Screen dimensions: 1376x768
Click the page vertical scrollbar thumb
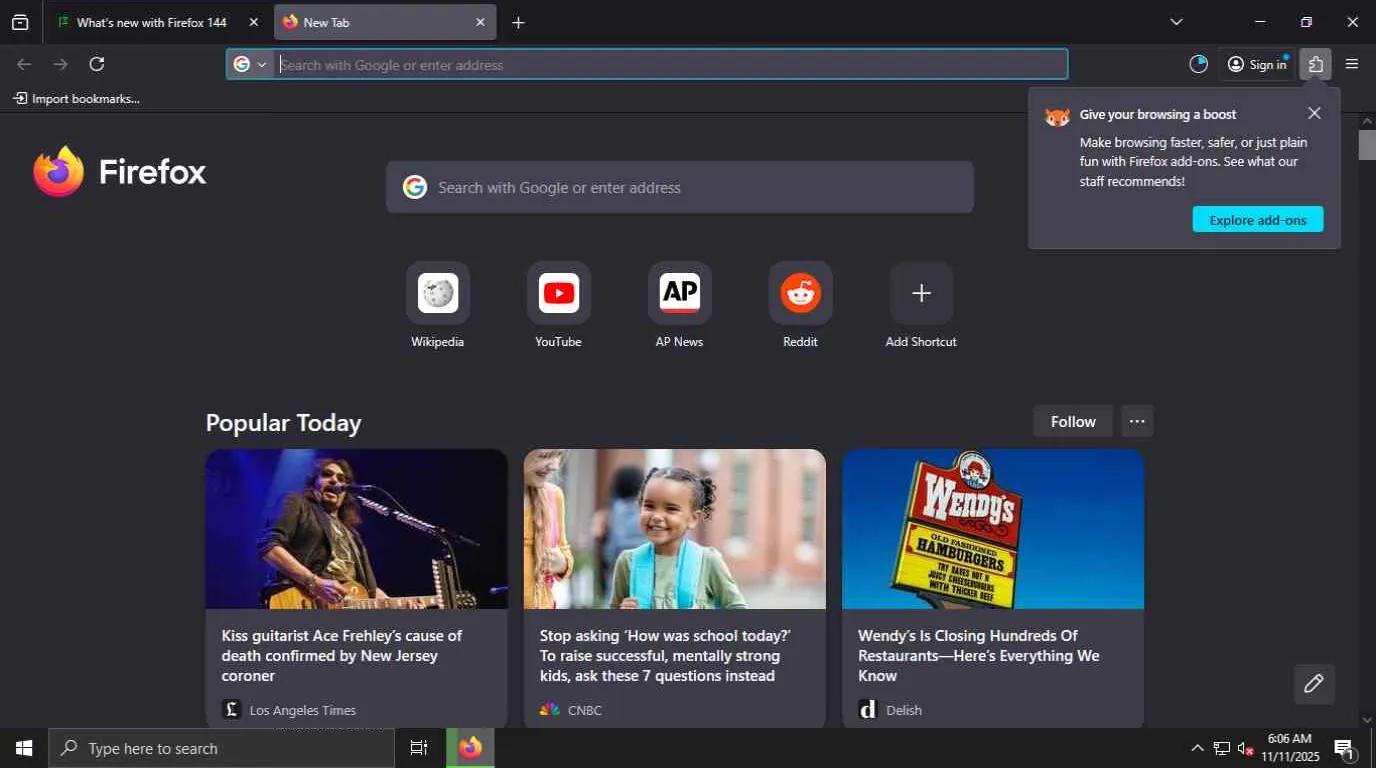point(1367,145)
